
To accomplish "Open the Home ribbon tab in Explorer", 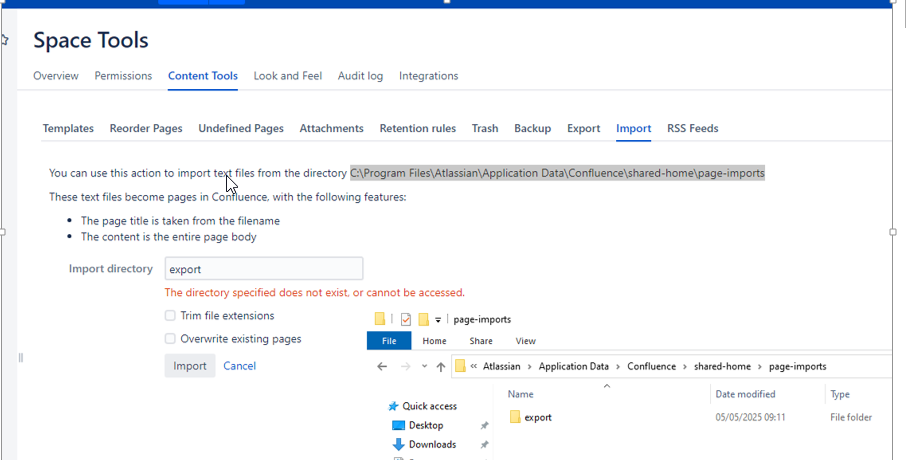I will [x=434, y=341].
